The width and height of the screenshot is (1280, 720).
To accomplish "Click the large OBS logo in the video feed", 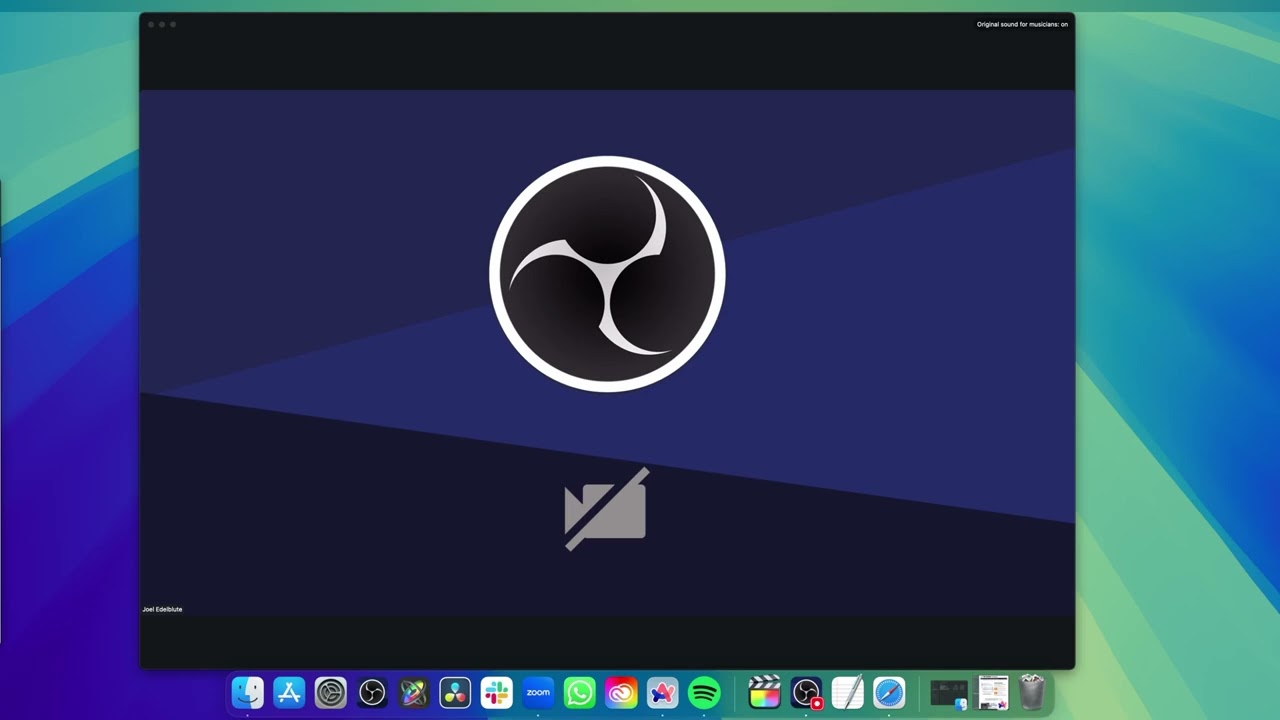I will [x=607, y=273].
